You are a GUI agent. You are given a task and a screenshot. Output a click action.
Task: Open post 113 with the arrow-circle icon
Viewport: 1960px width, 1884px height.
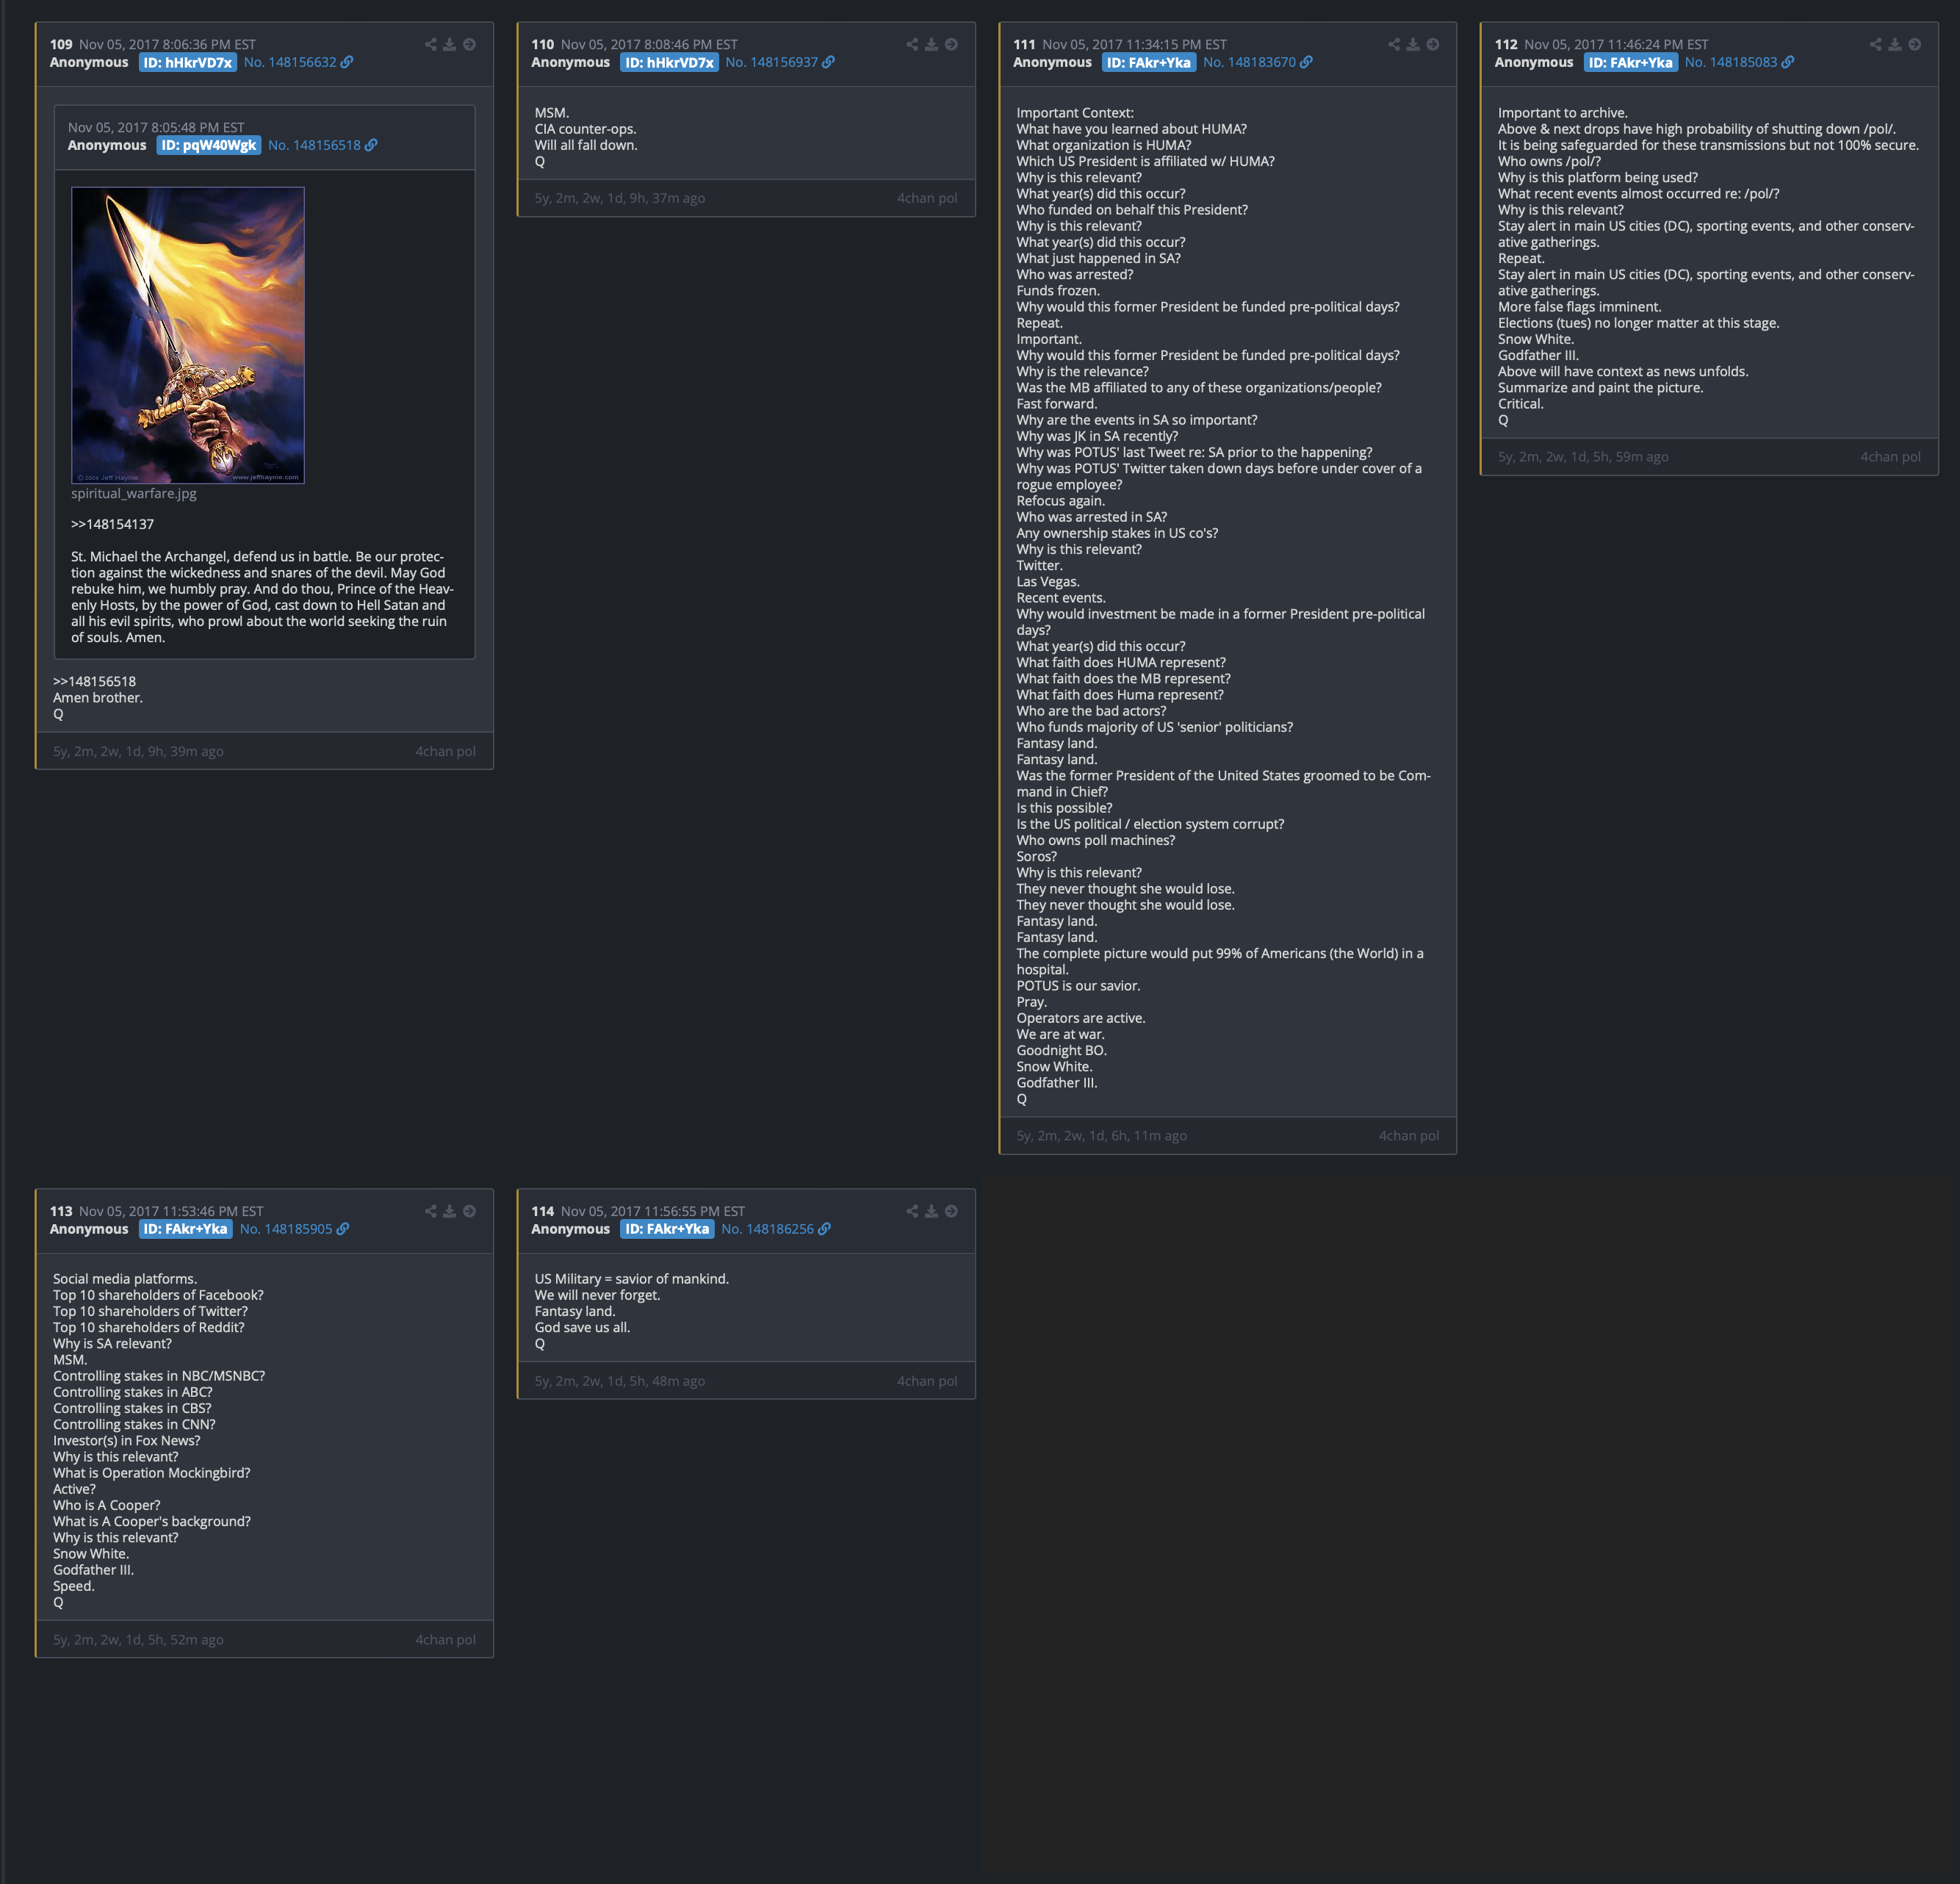coord(469,1211)
